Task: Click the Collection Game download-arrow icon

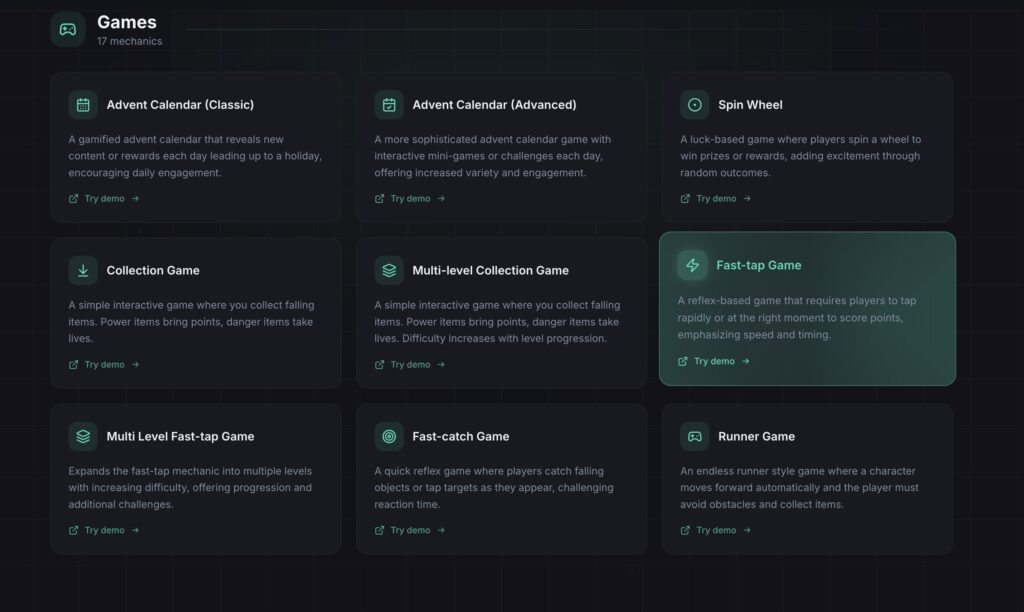Action: click(83, 270)
